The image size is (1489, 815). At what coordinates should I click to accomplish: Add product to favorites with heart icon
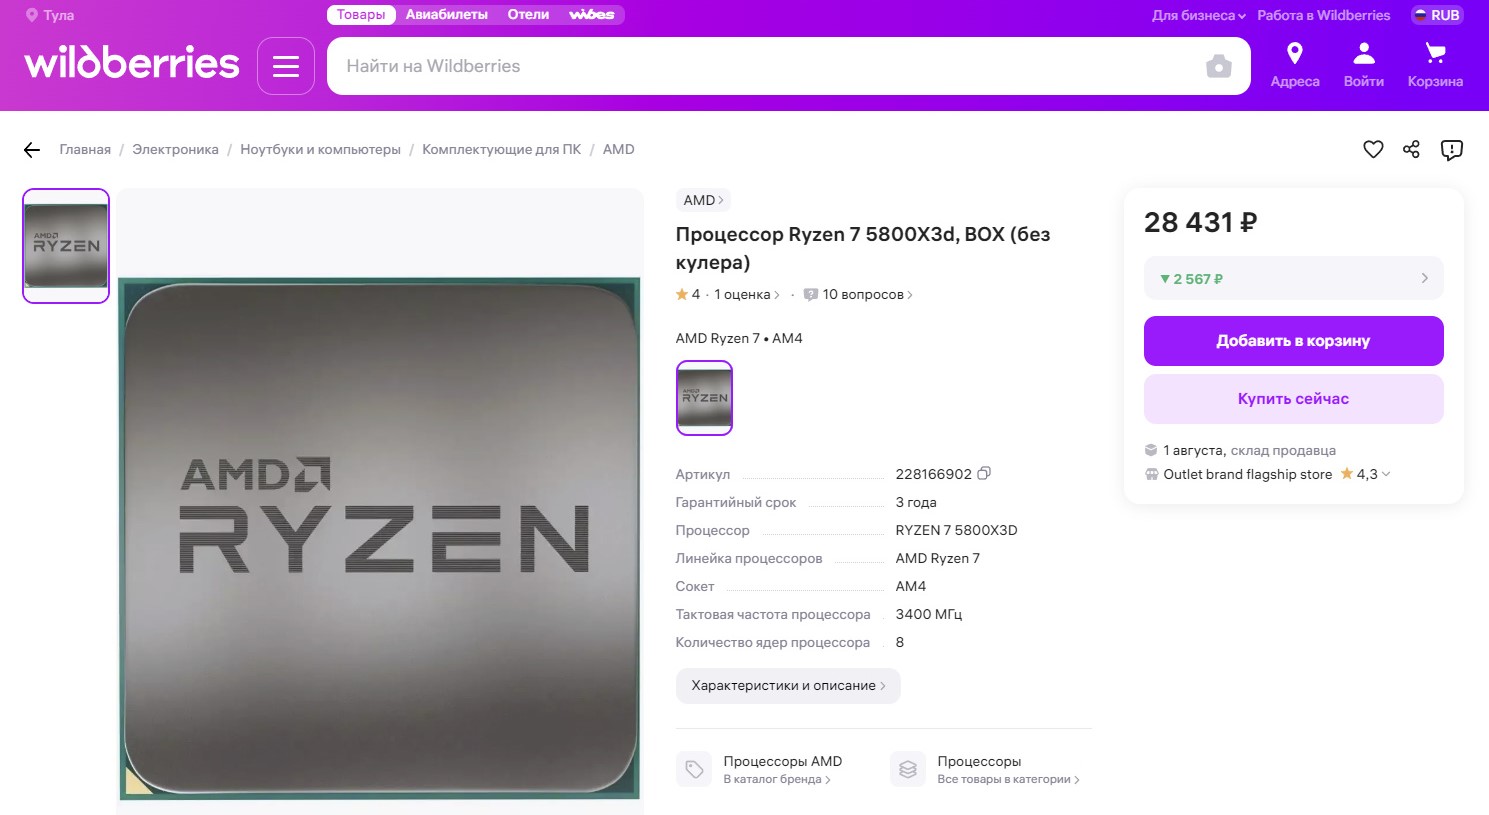[1373, 149]
